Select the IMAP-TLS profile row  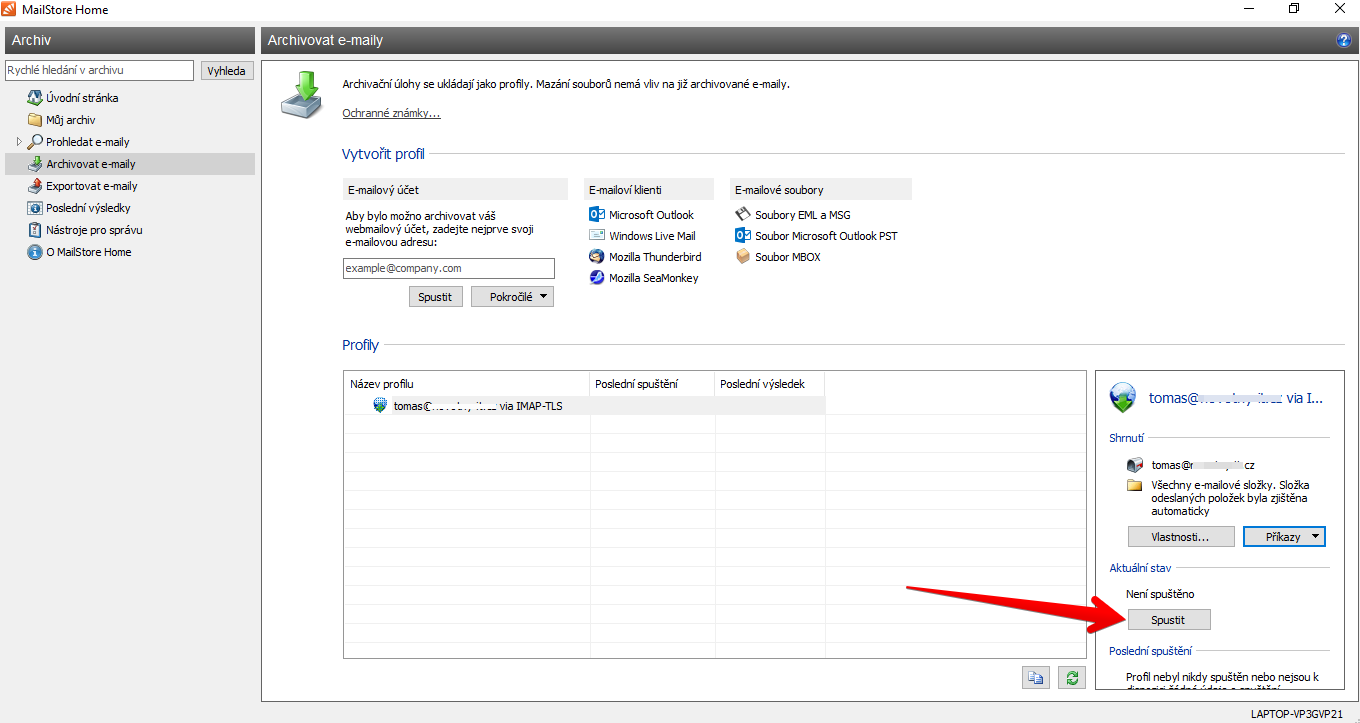click(x=585, y=406)
